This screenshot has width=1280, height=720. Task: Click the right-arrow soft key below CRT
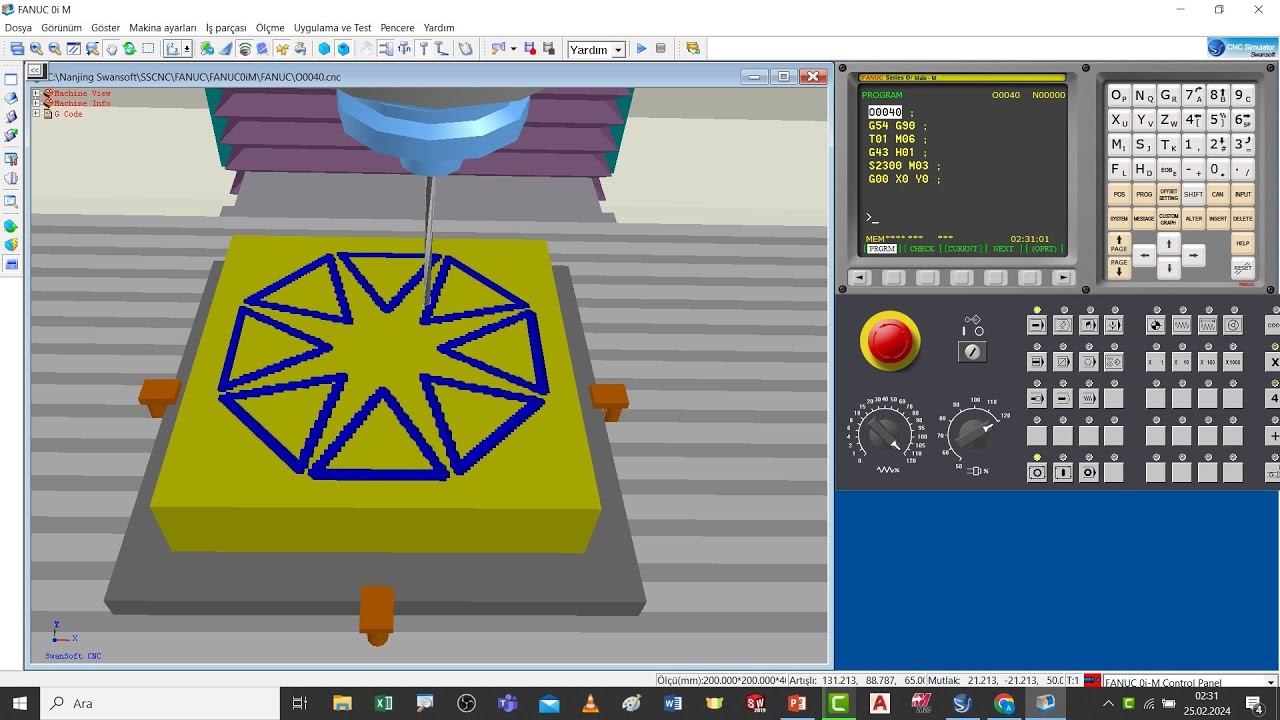click(1064, 278)
